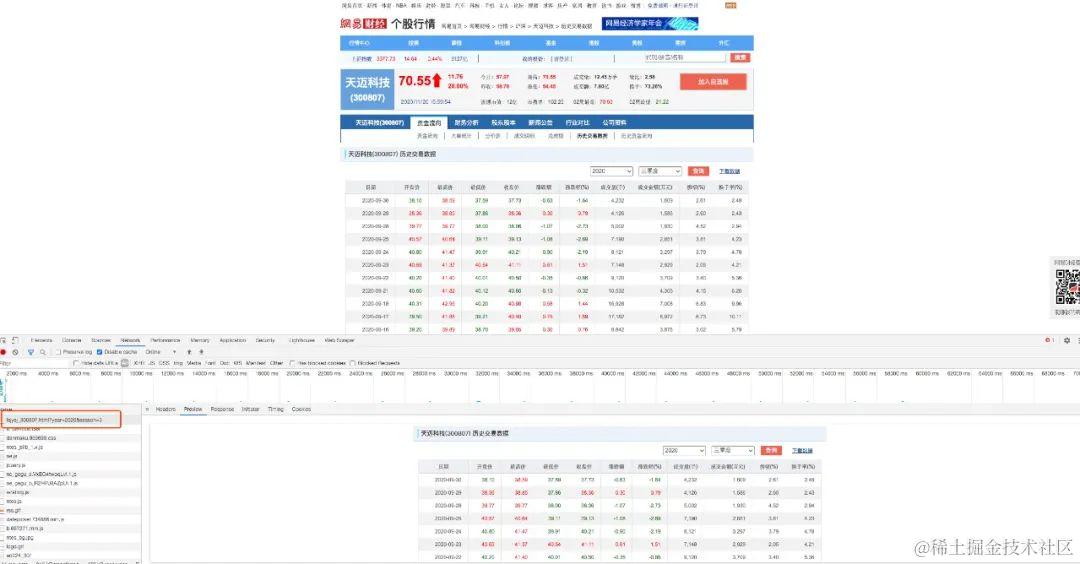Select the jquery.js request row

tap(72, 465)
